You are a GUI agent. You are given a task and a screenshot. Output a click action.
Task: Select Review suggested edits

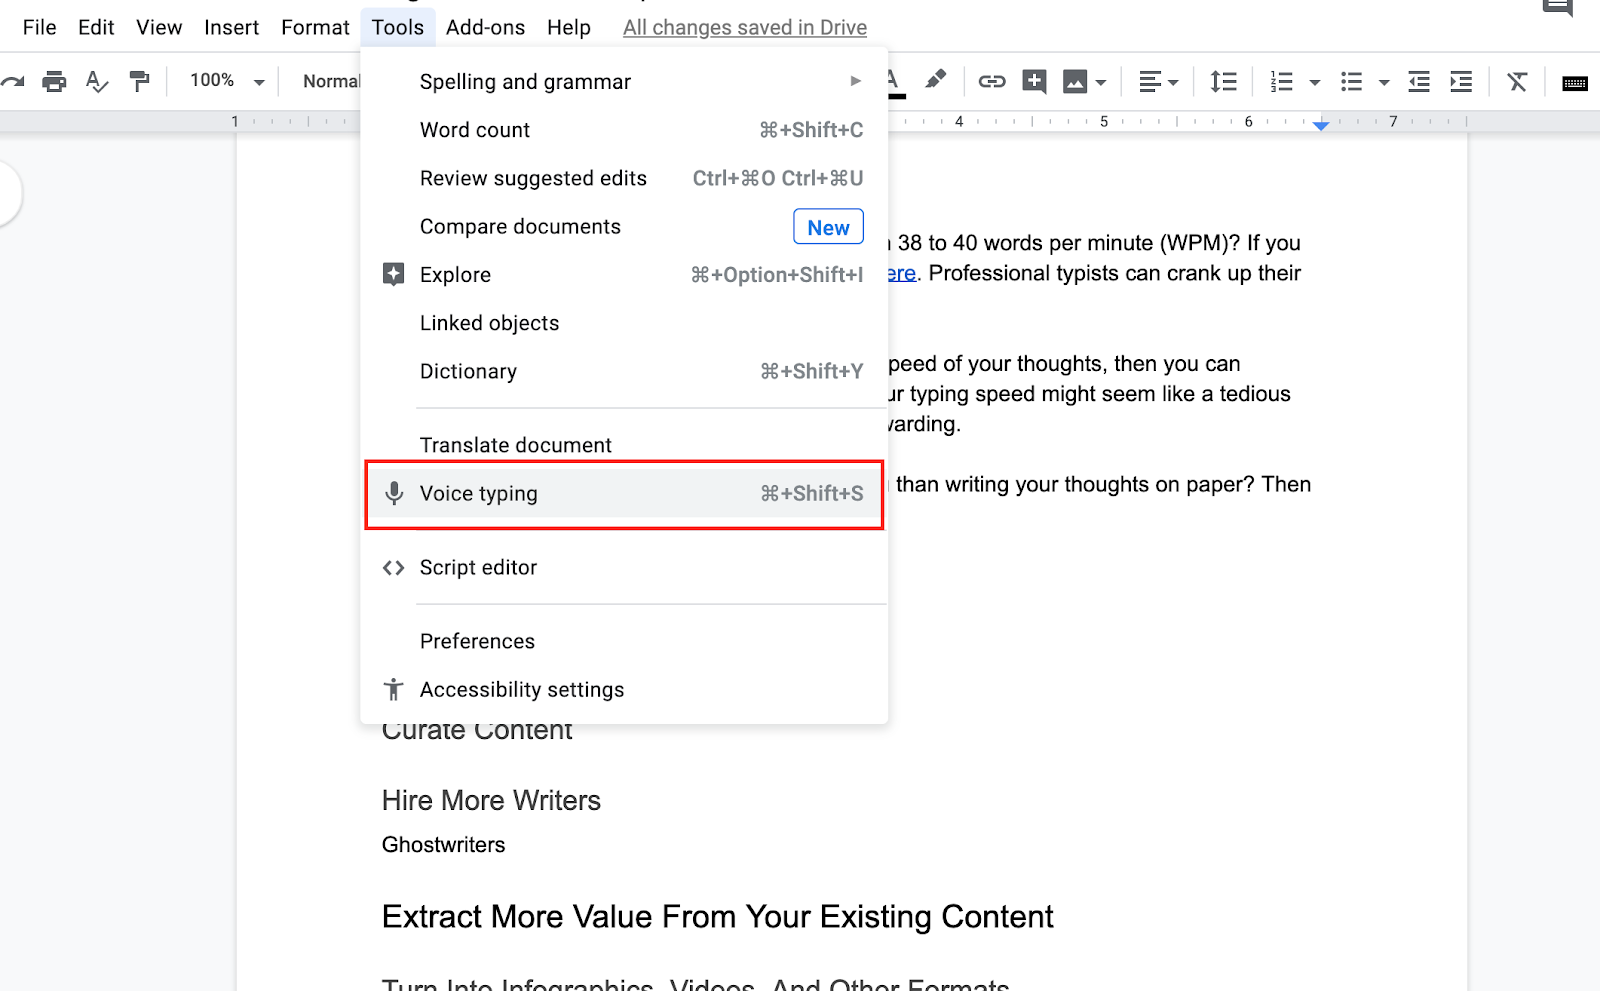click(x=624, y=178)
